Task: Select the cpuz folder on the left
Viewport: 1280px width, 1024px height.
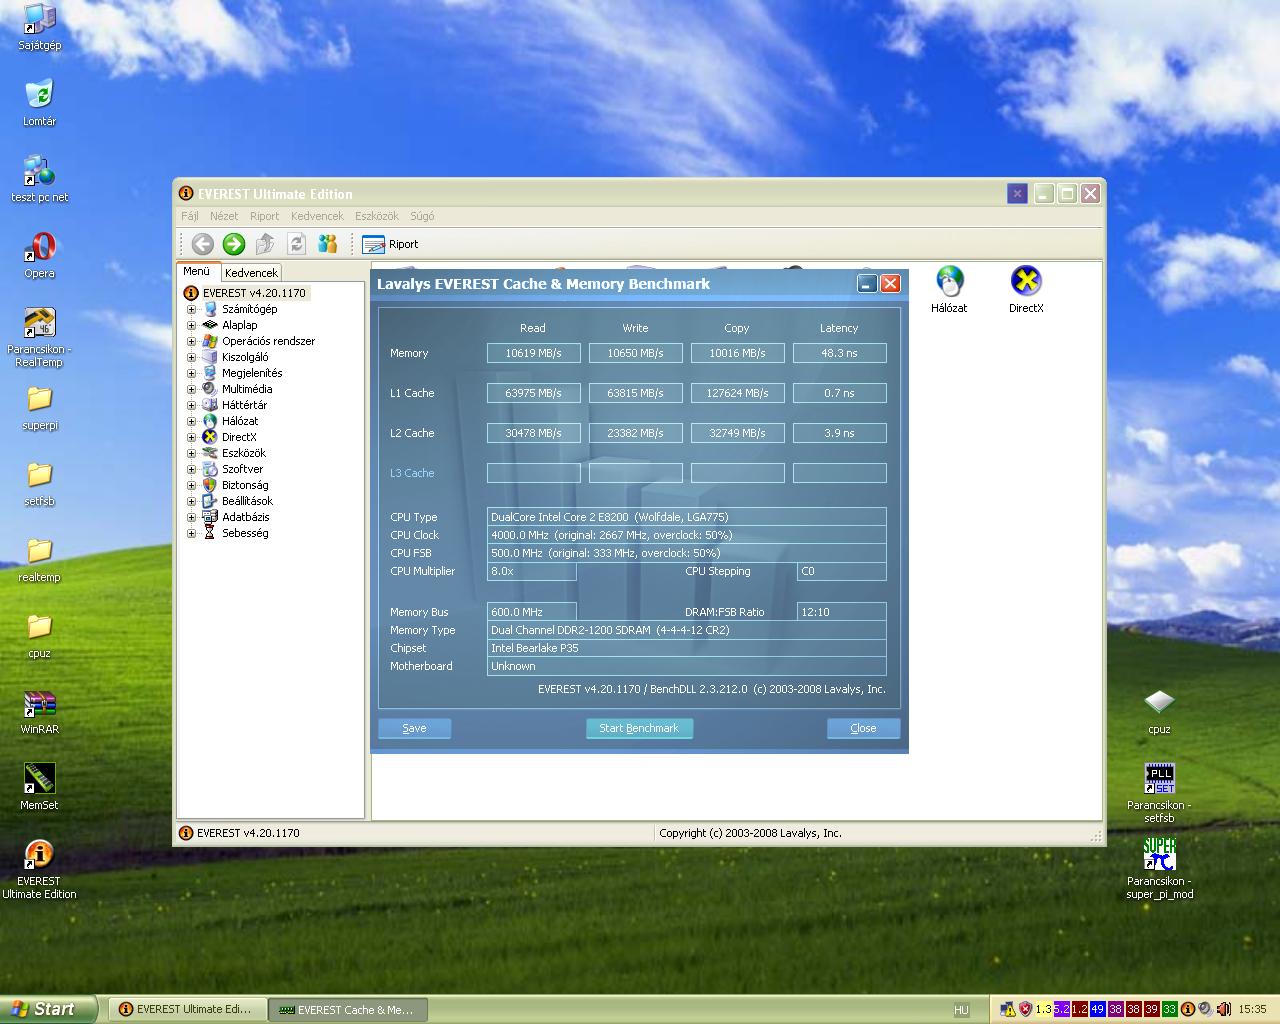Action: pyautogui.click(x=39, y=635)
